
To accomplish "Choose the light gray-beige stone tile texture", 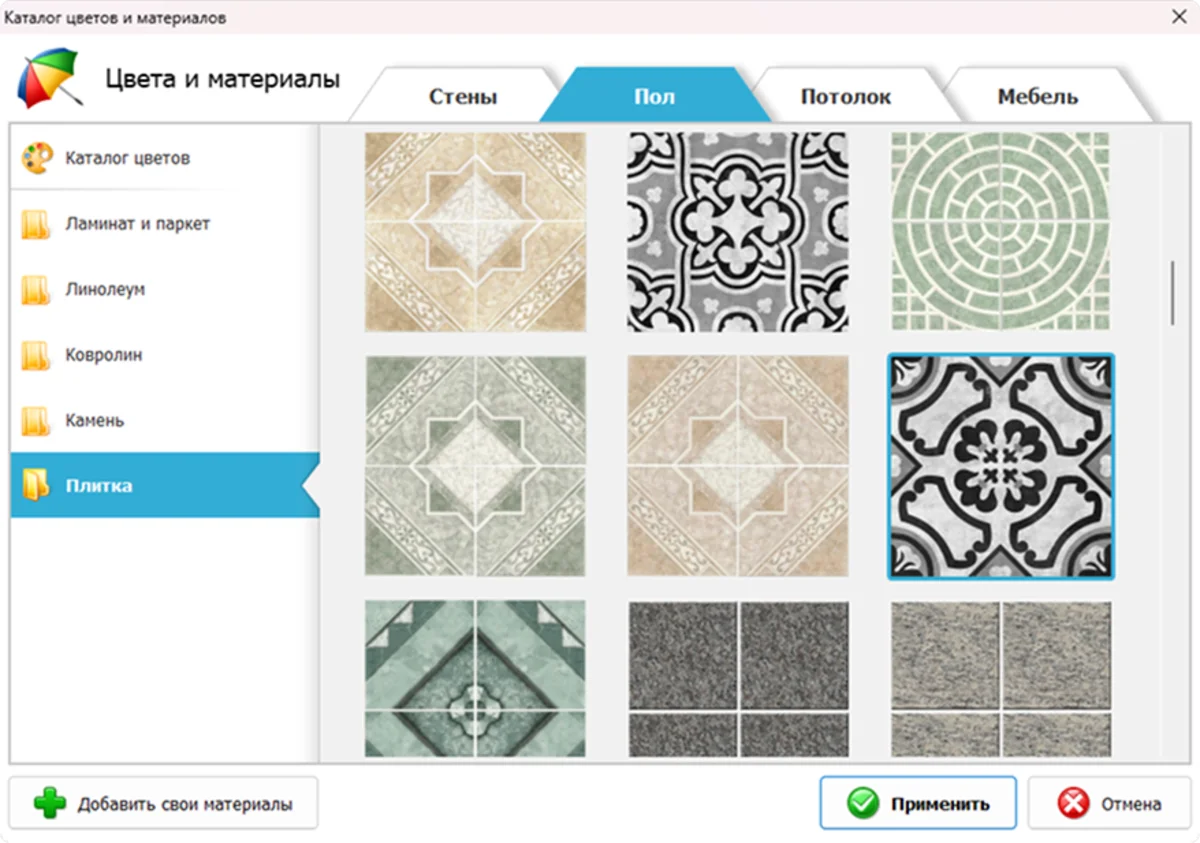I will [1001, 679].
